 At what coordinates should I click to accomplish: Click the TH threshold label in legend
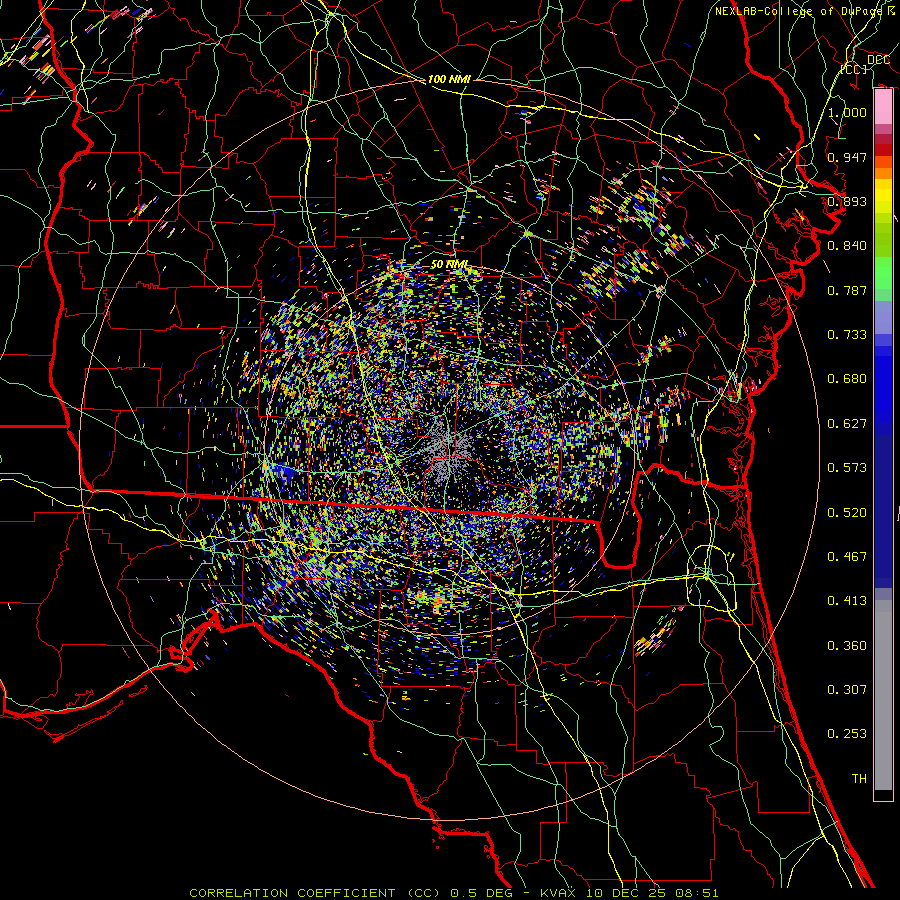[859, 779]
